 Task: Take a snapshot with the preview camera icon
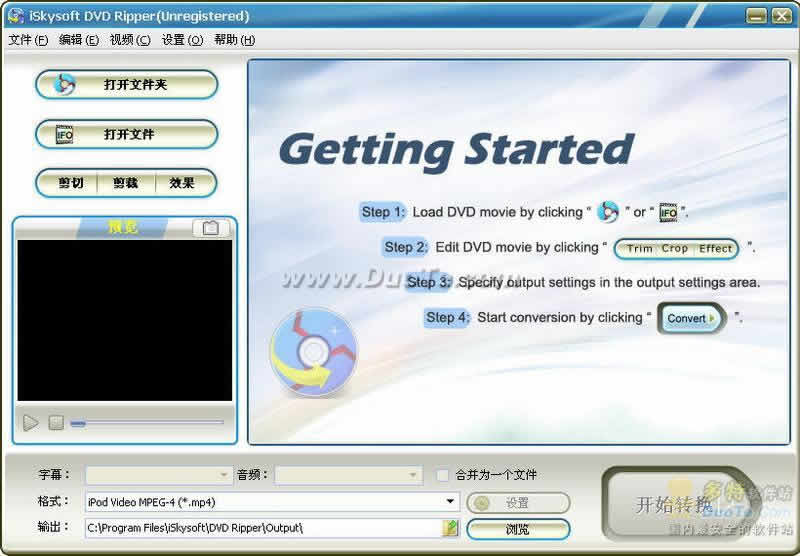pyautogui.click(x=211, y=228)
